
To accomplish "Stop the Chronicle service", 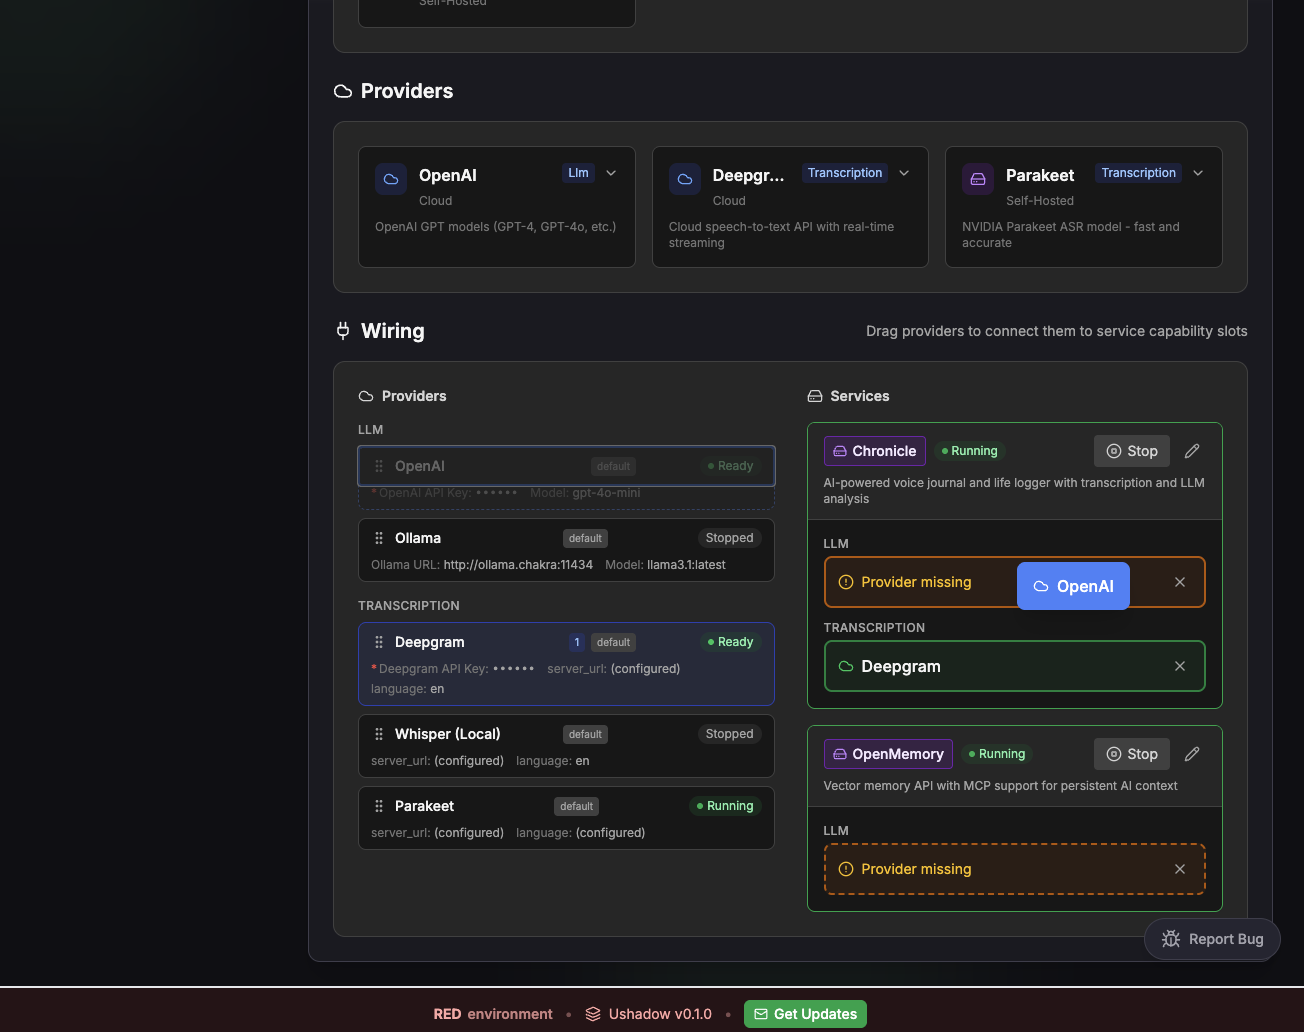I will point(1131,451).
